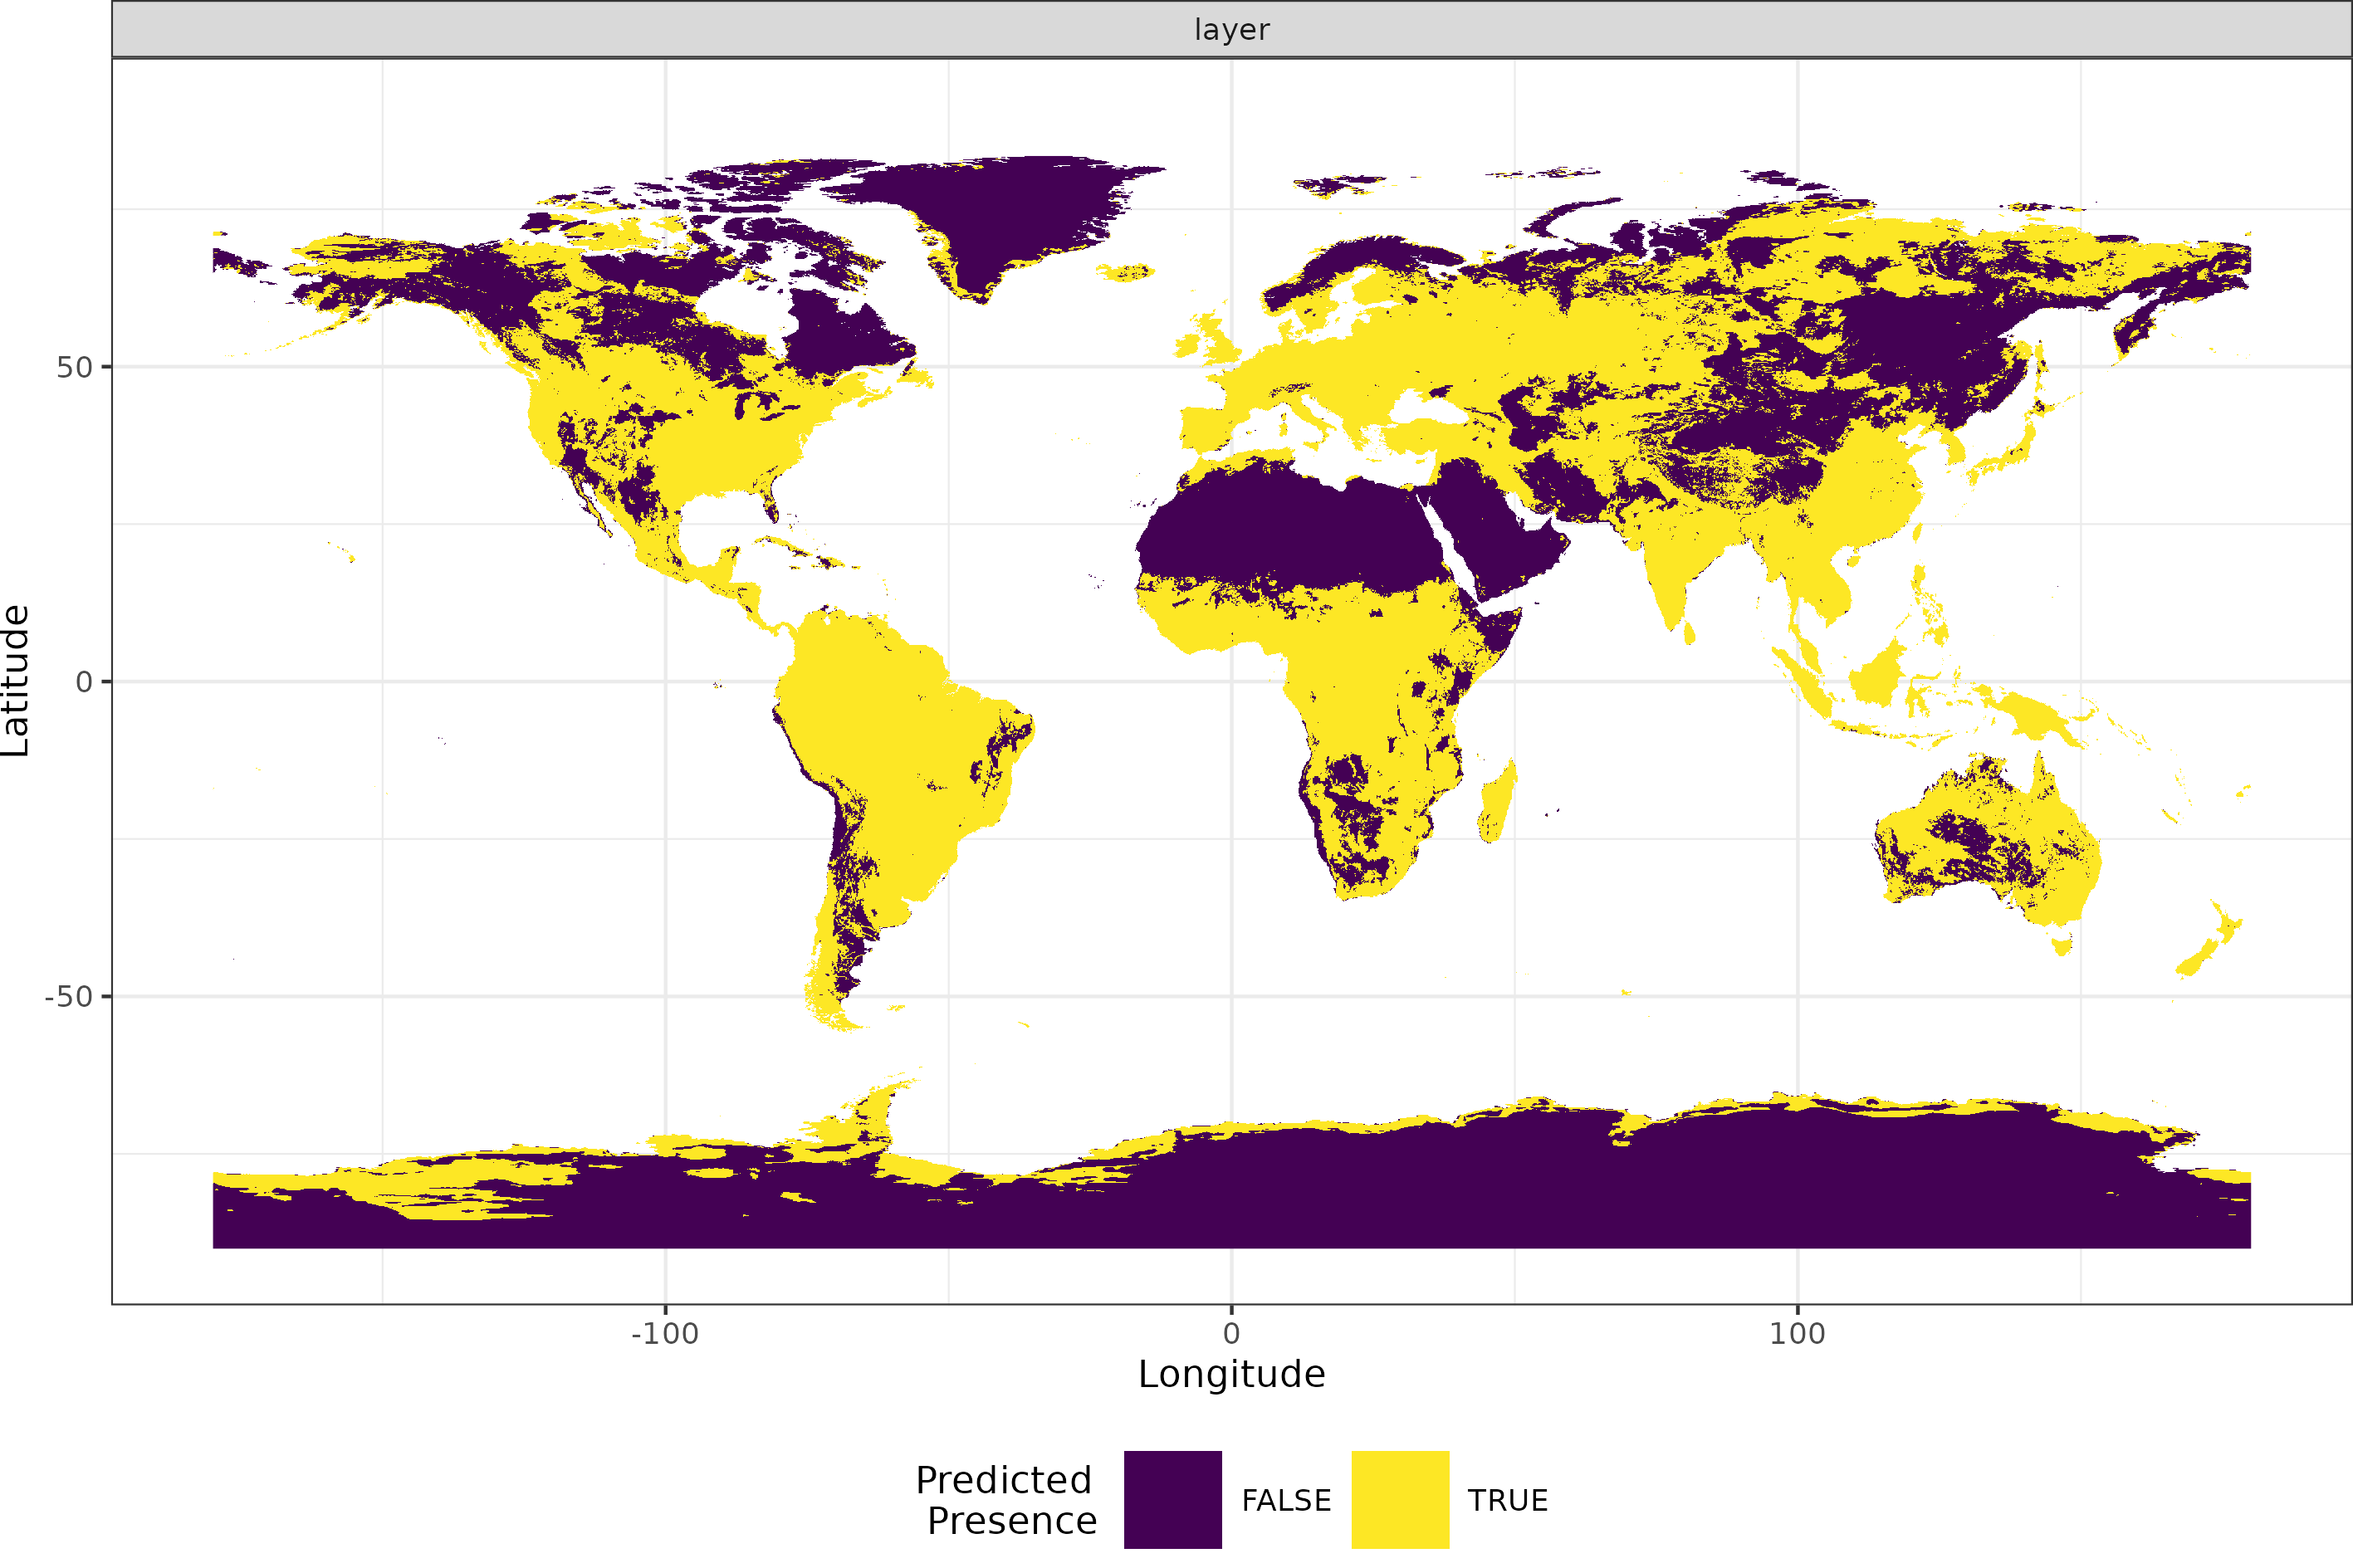Click the Longitude axis title
The height and width of the screenshot is (1568, 2353).
coord(1231,1374)
